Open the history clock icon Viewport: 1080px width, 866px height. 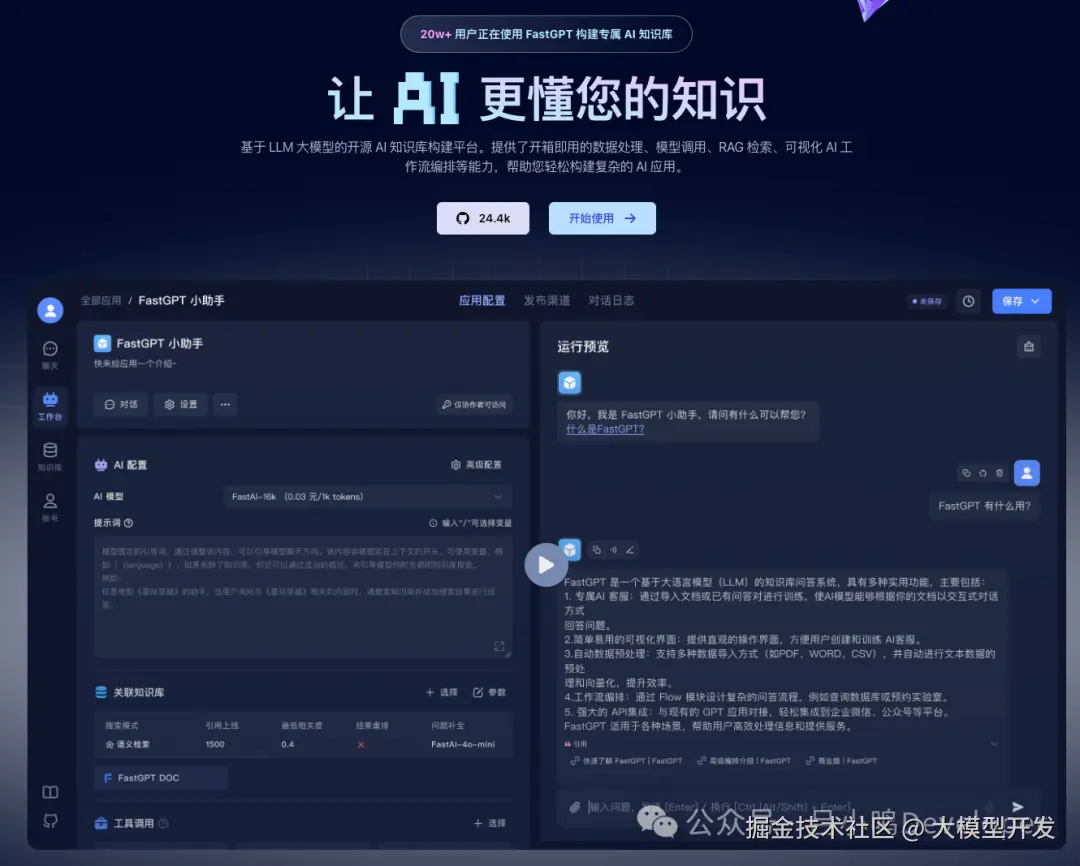[x=968, y=301]
